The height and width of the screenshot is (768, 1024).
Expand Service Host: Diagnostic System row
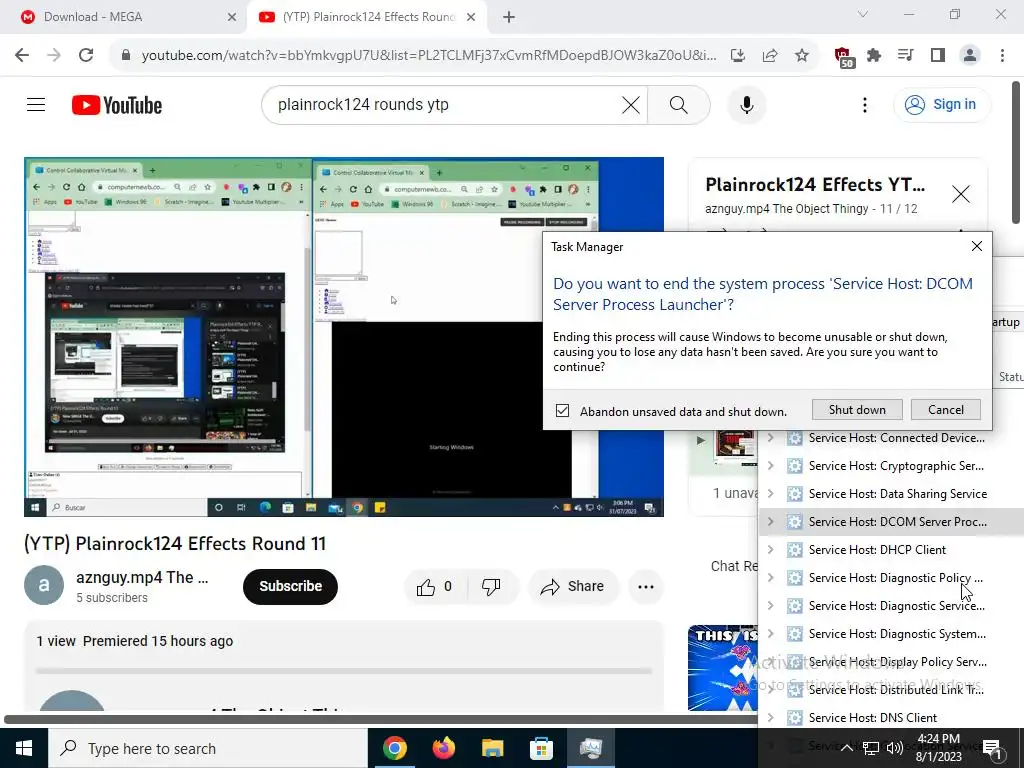[771, 633]
